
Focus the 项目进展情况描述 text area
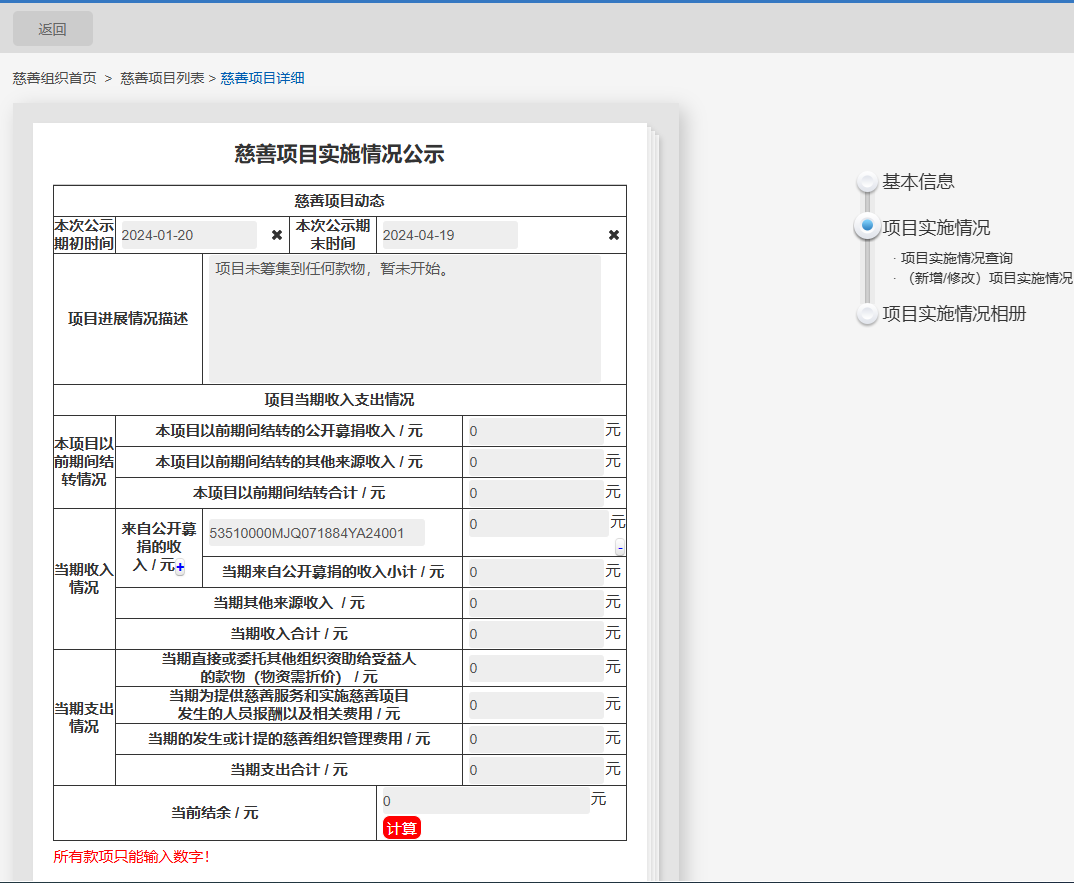tap(404, 319)
